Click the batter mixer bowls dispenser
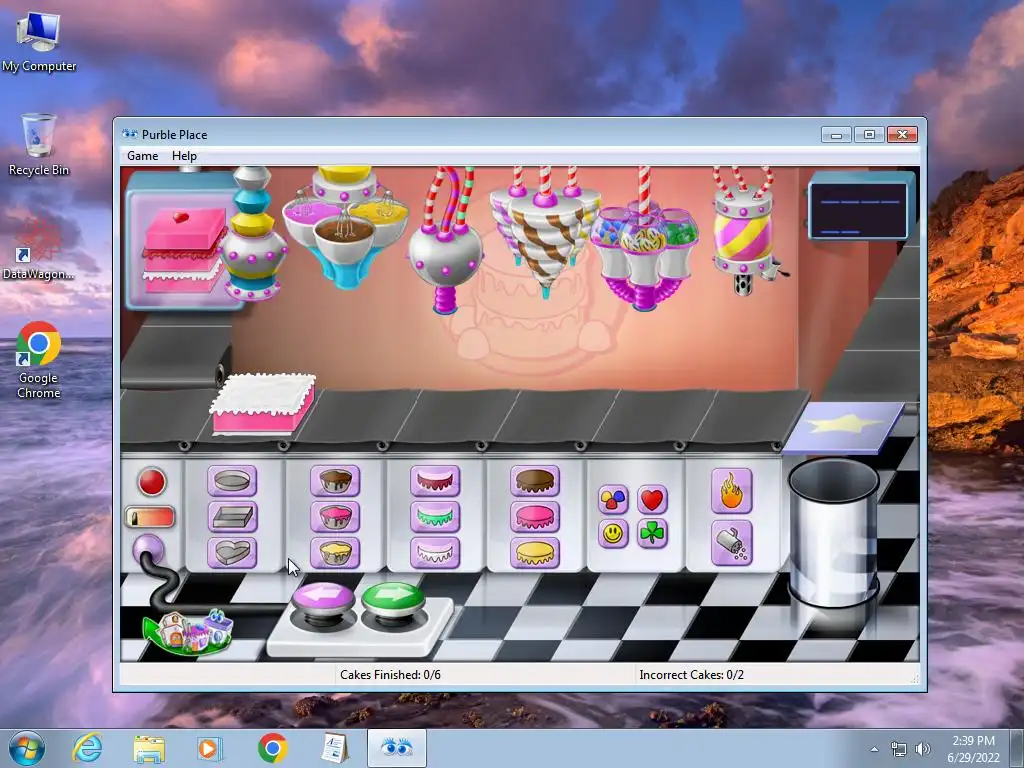The width and height of the screenshot is (1024, 768). (x=345, y=227)
